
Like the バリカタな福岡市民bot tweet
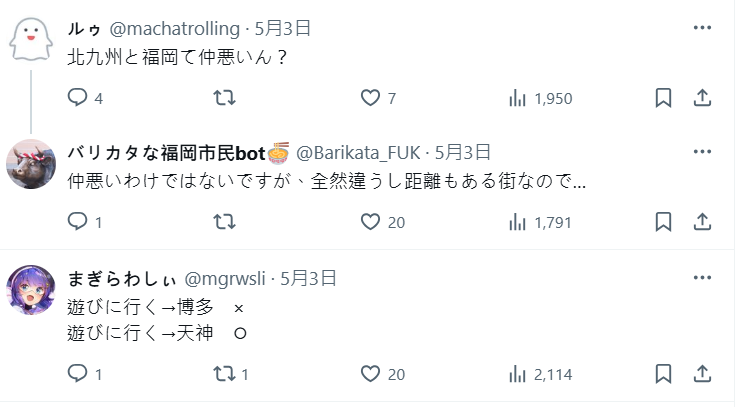[371, 221]
